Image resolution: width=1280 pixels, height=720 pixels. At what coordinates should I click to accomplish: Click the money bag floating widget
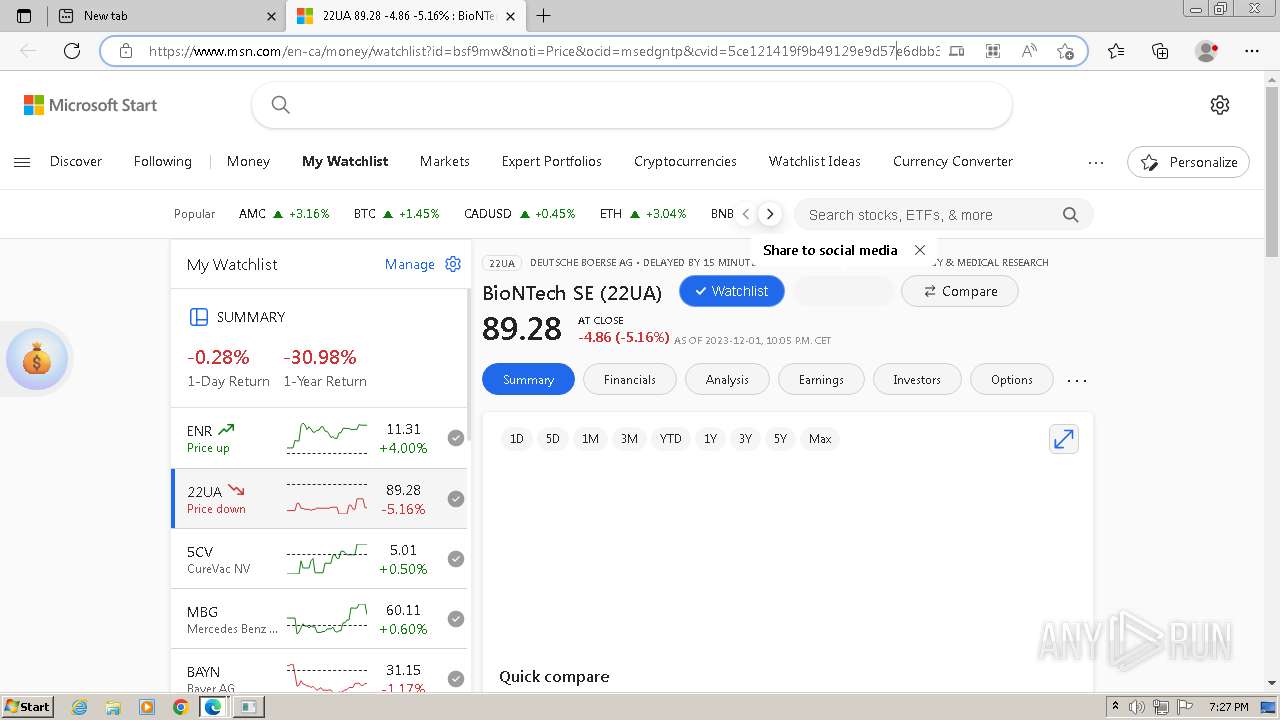37,358
